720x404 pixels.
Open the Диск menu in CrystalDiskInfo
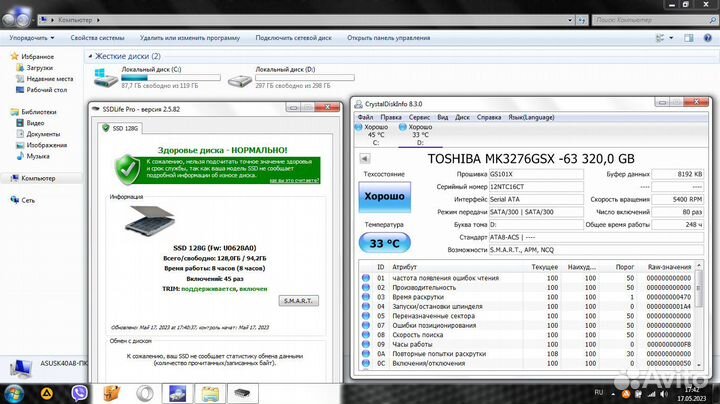[x=462, y=117]
